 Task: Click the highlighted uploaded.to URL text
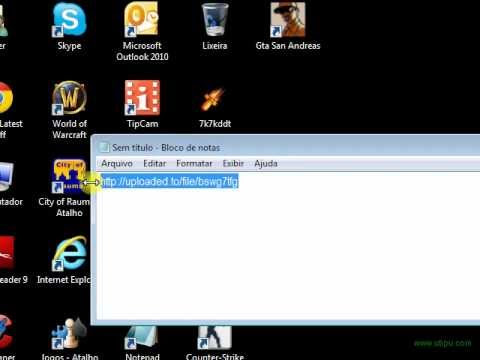click(x=170, y=181)
